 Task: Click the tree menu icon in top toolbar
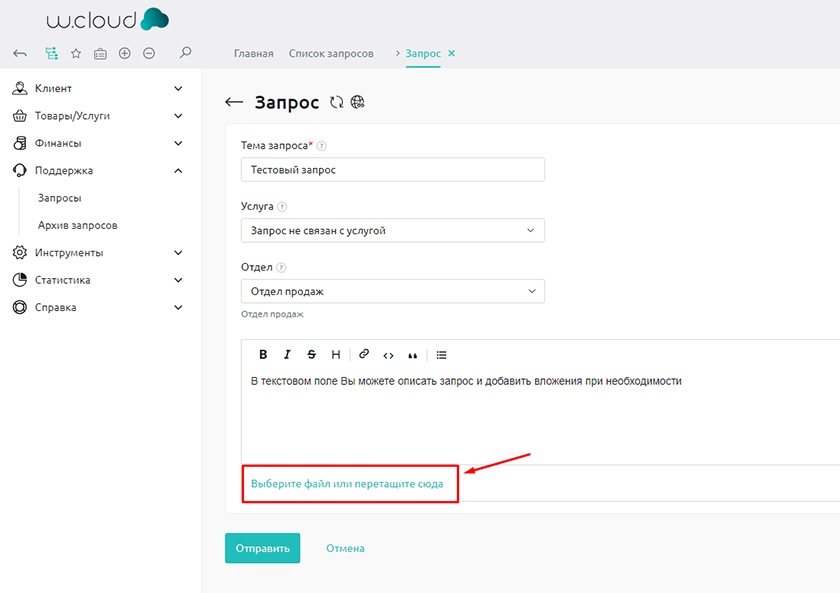click(x=51, y=53)
